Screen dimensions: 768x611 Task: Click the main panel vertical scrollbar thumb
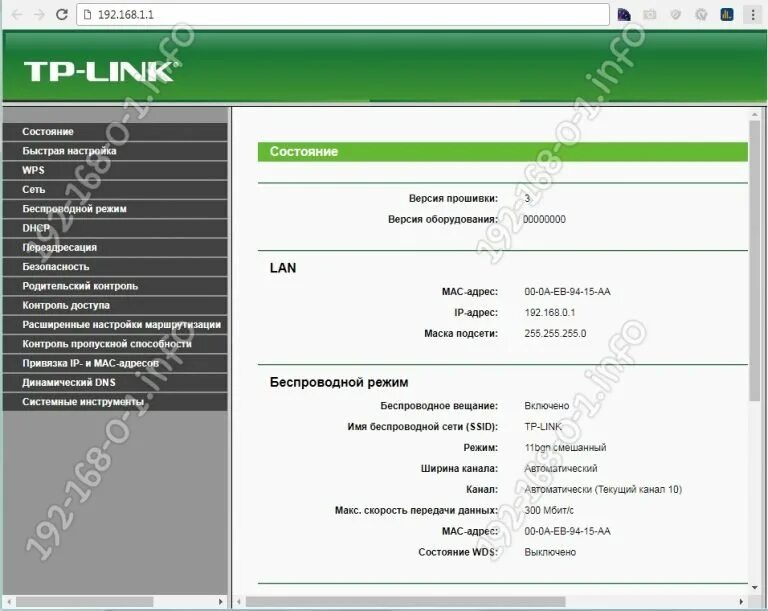tap(754, 261)
